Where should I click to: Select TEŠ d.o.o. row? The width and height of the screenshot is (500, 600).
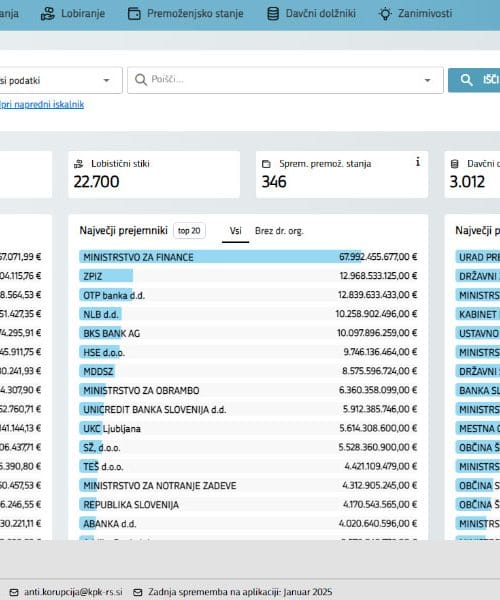click(x=248, y=466)
